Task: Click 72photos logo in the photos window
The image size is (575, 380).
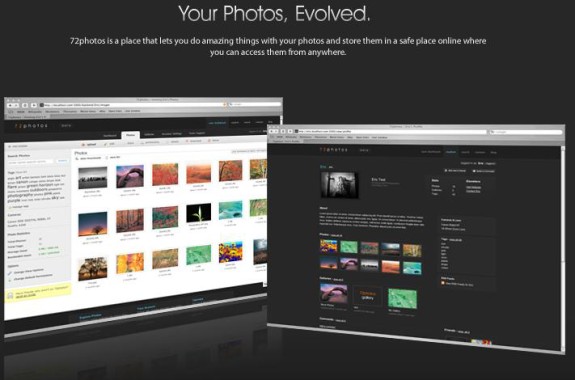Action: pyautogui.click(x=31, y=125)
